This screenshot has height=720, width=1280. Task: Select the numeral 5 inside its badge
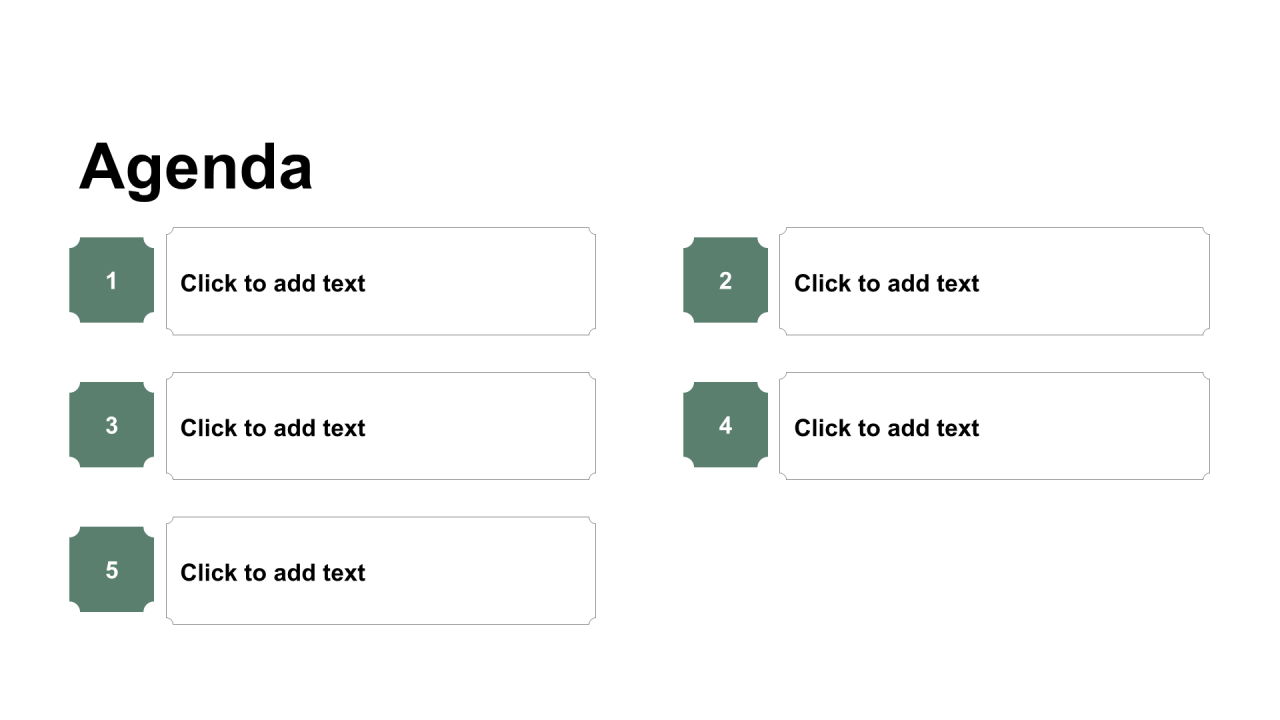pos(111,570)
